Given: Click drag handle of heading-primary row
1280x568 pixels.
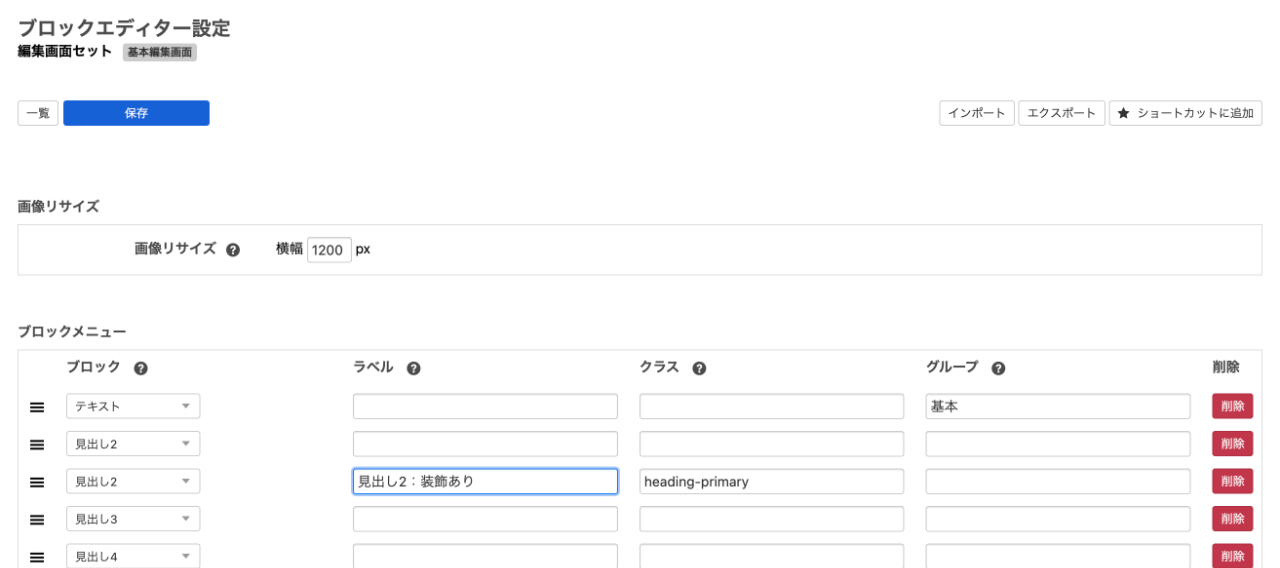Looking at the screenshot, I should 37,482.
